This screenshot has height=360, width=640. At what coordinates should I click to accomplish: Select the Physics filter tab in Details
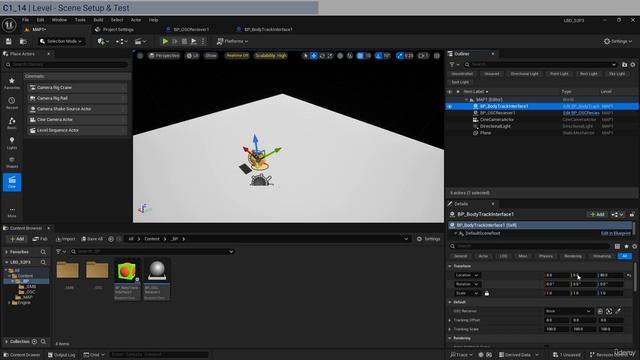click(x=545, y=256)
